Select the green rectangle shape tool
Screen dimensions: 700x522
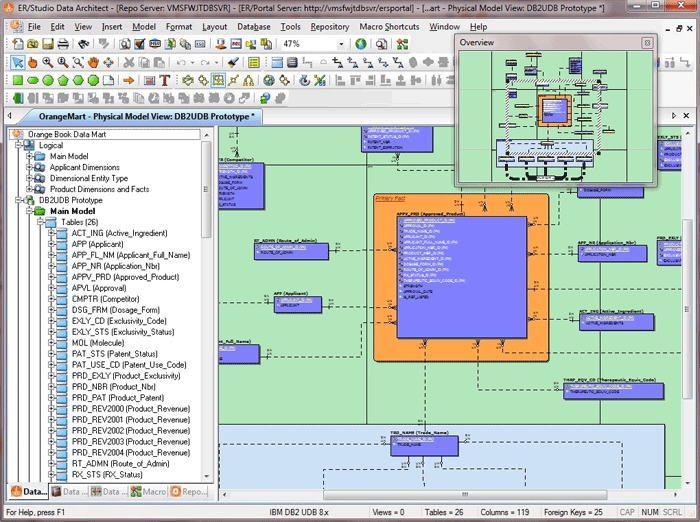click(x=18, y=80)
